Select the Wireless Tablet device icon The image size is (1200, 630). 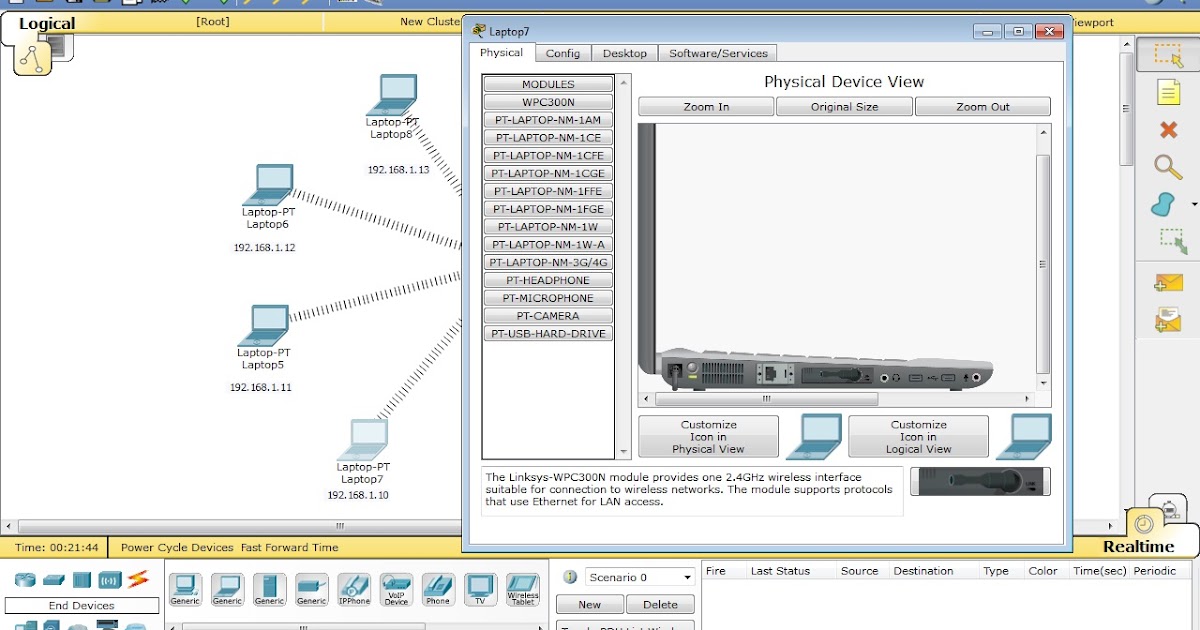[522, 588]
